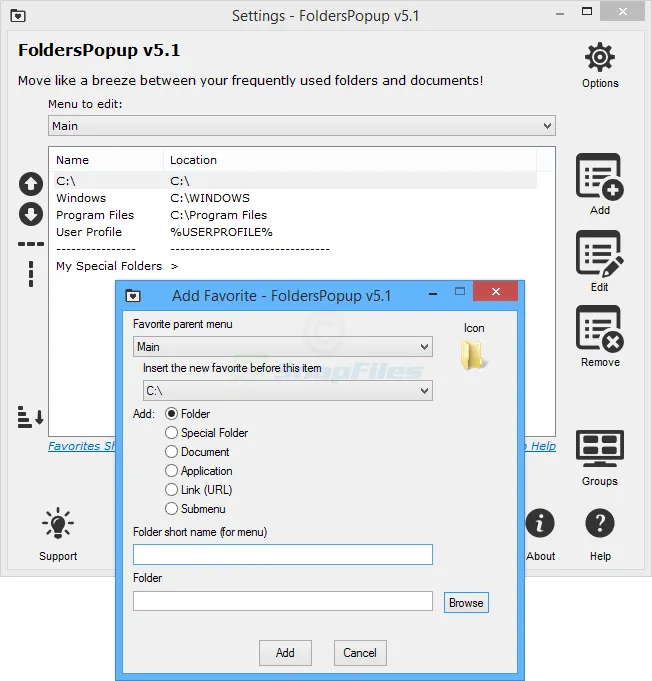Open the insert-before-item dropdown showing C:\

click(x=288, y=390)
